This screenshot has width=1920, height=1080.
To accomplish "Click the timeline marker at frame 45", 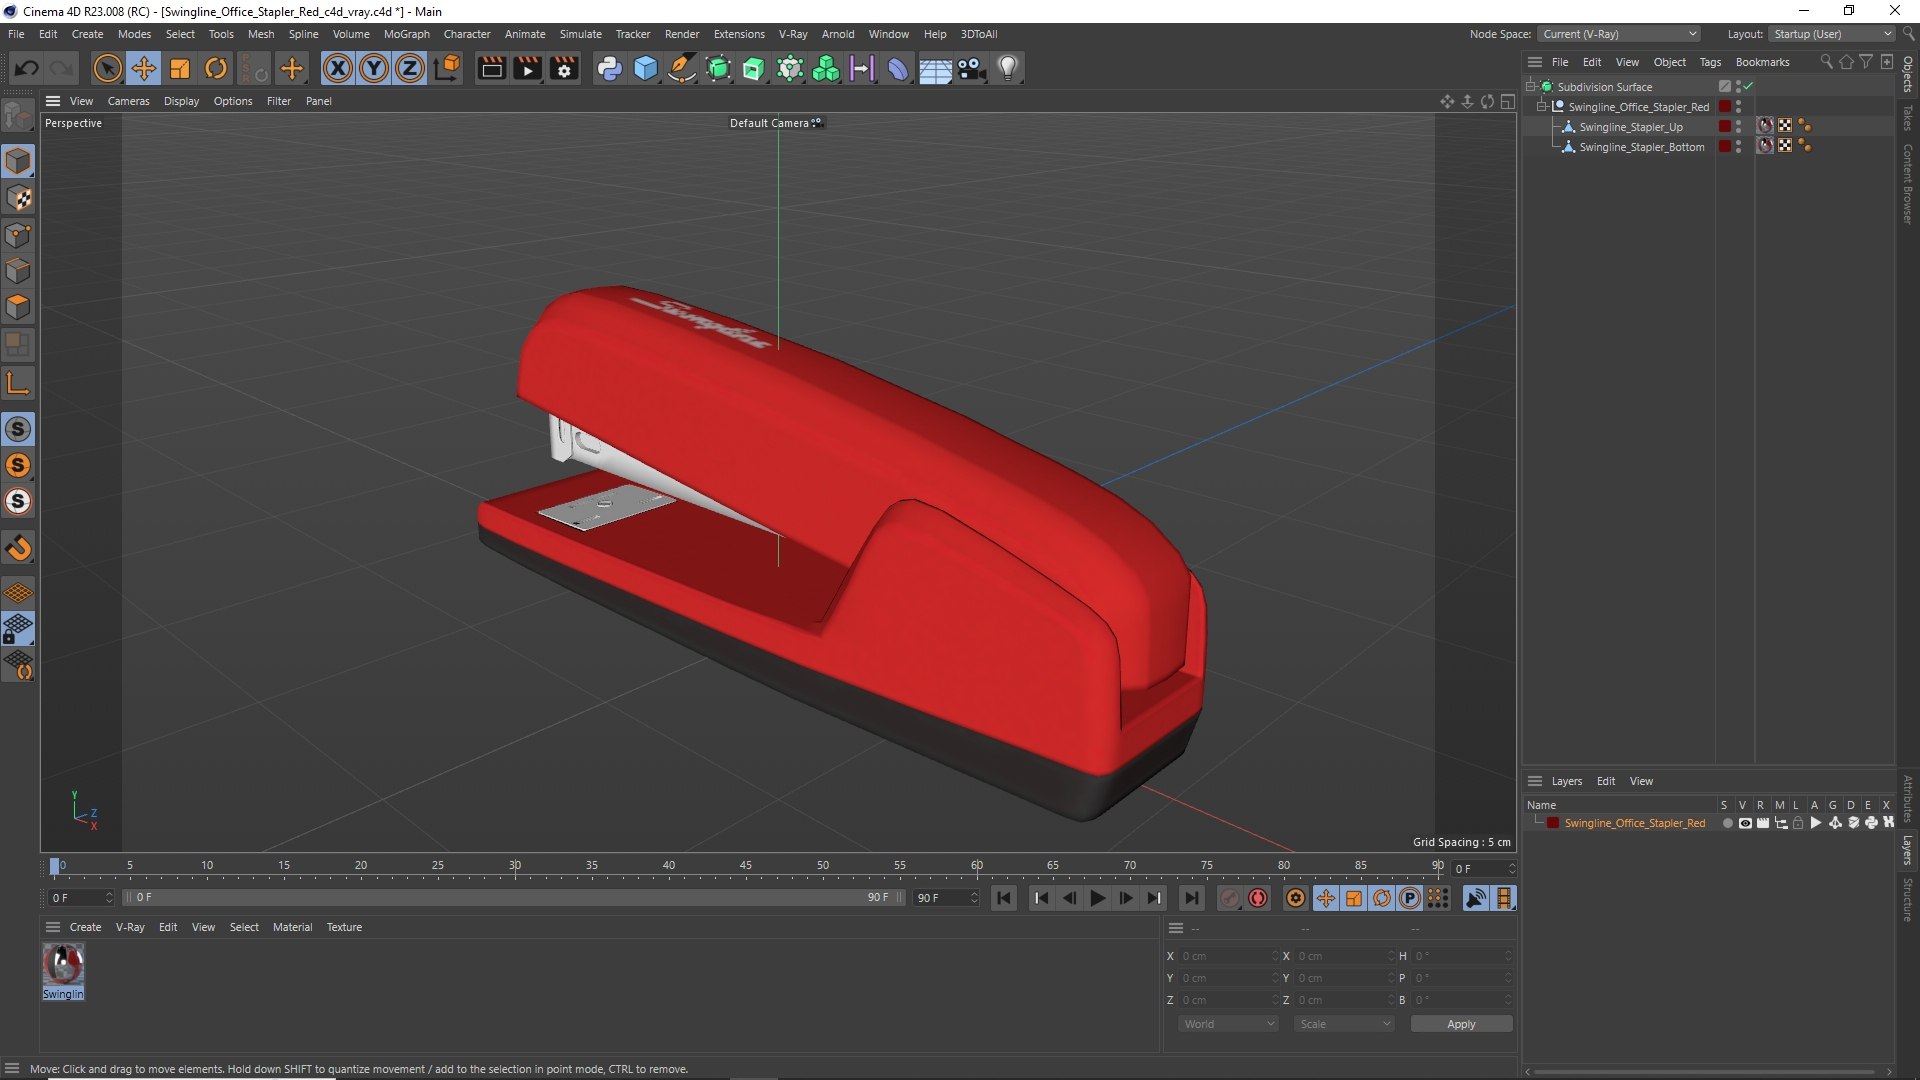I will point(746,866).
